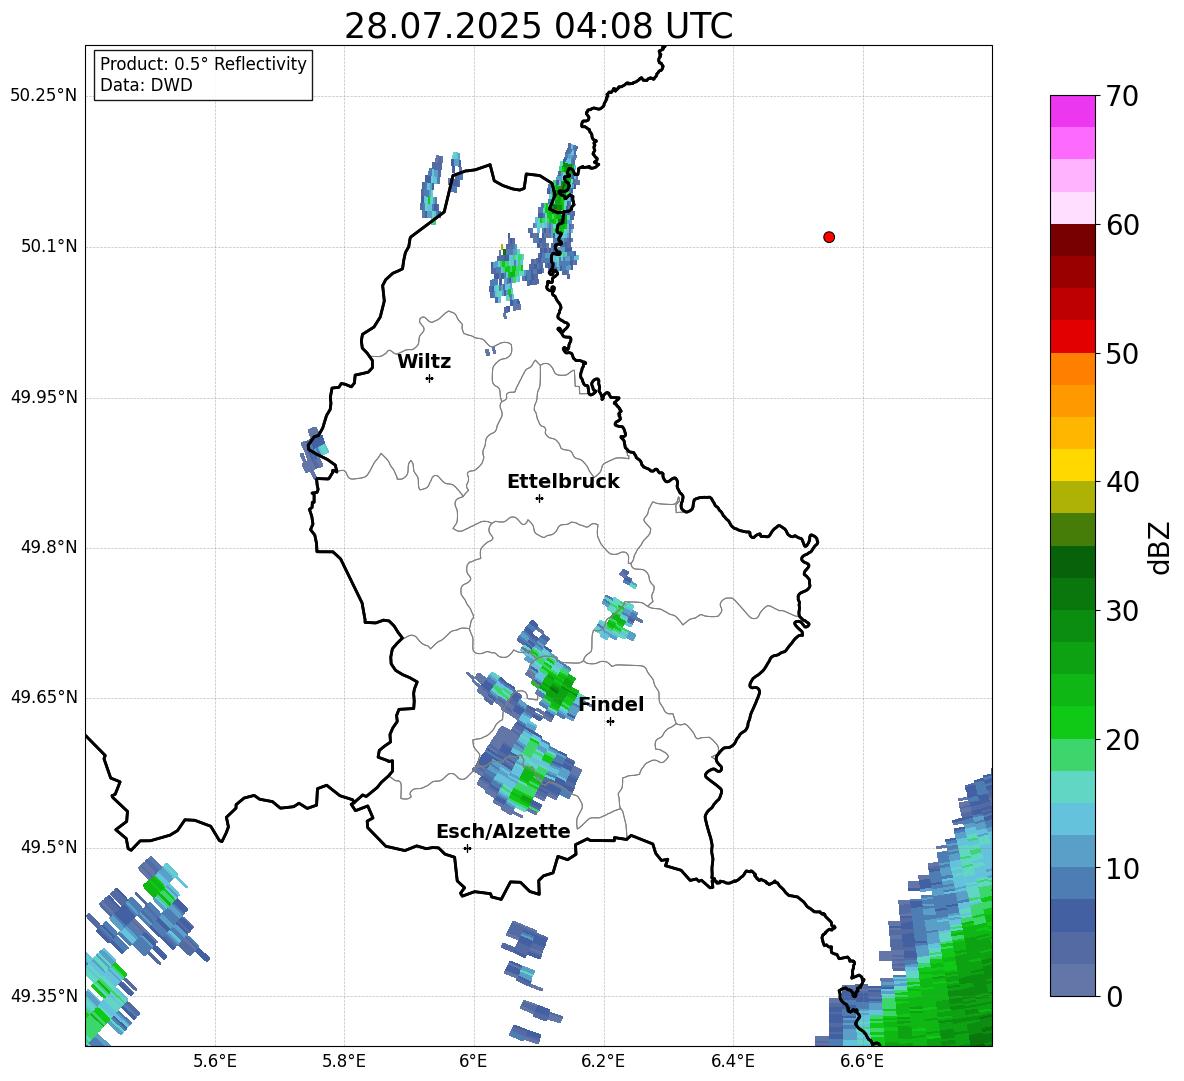
Task: Click the magenta 65-70 dBZ colorbar segment
Action: 1072,127
